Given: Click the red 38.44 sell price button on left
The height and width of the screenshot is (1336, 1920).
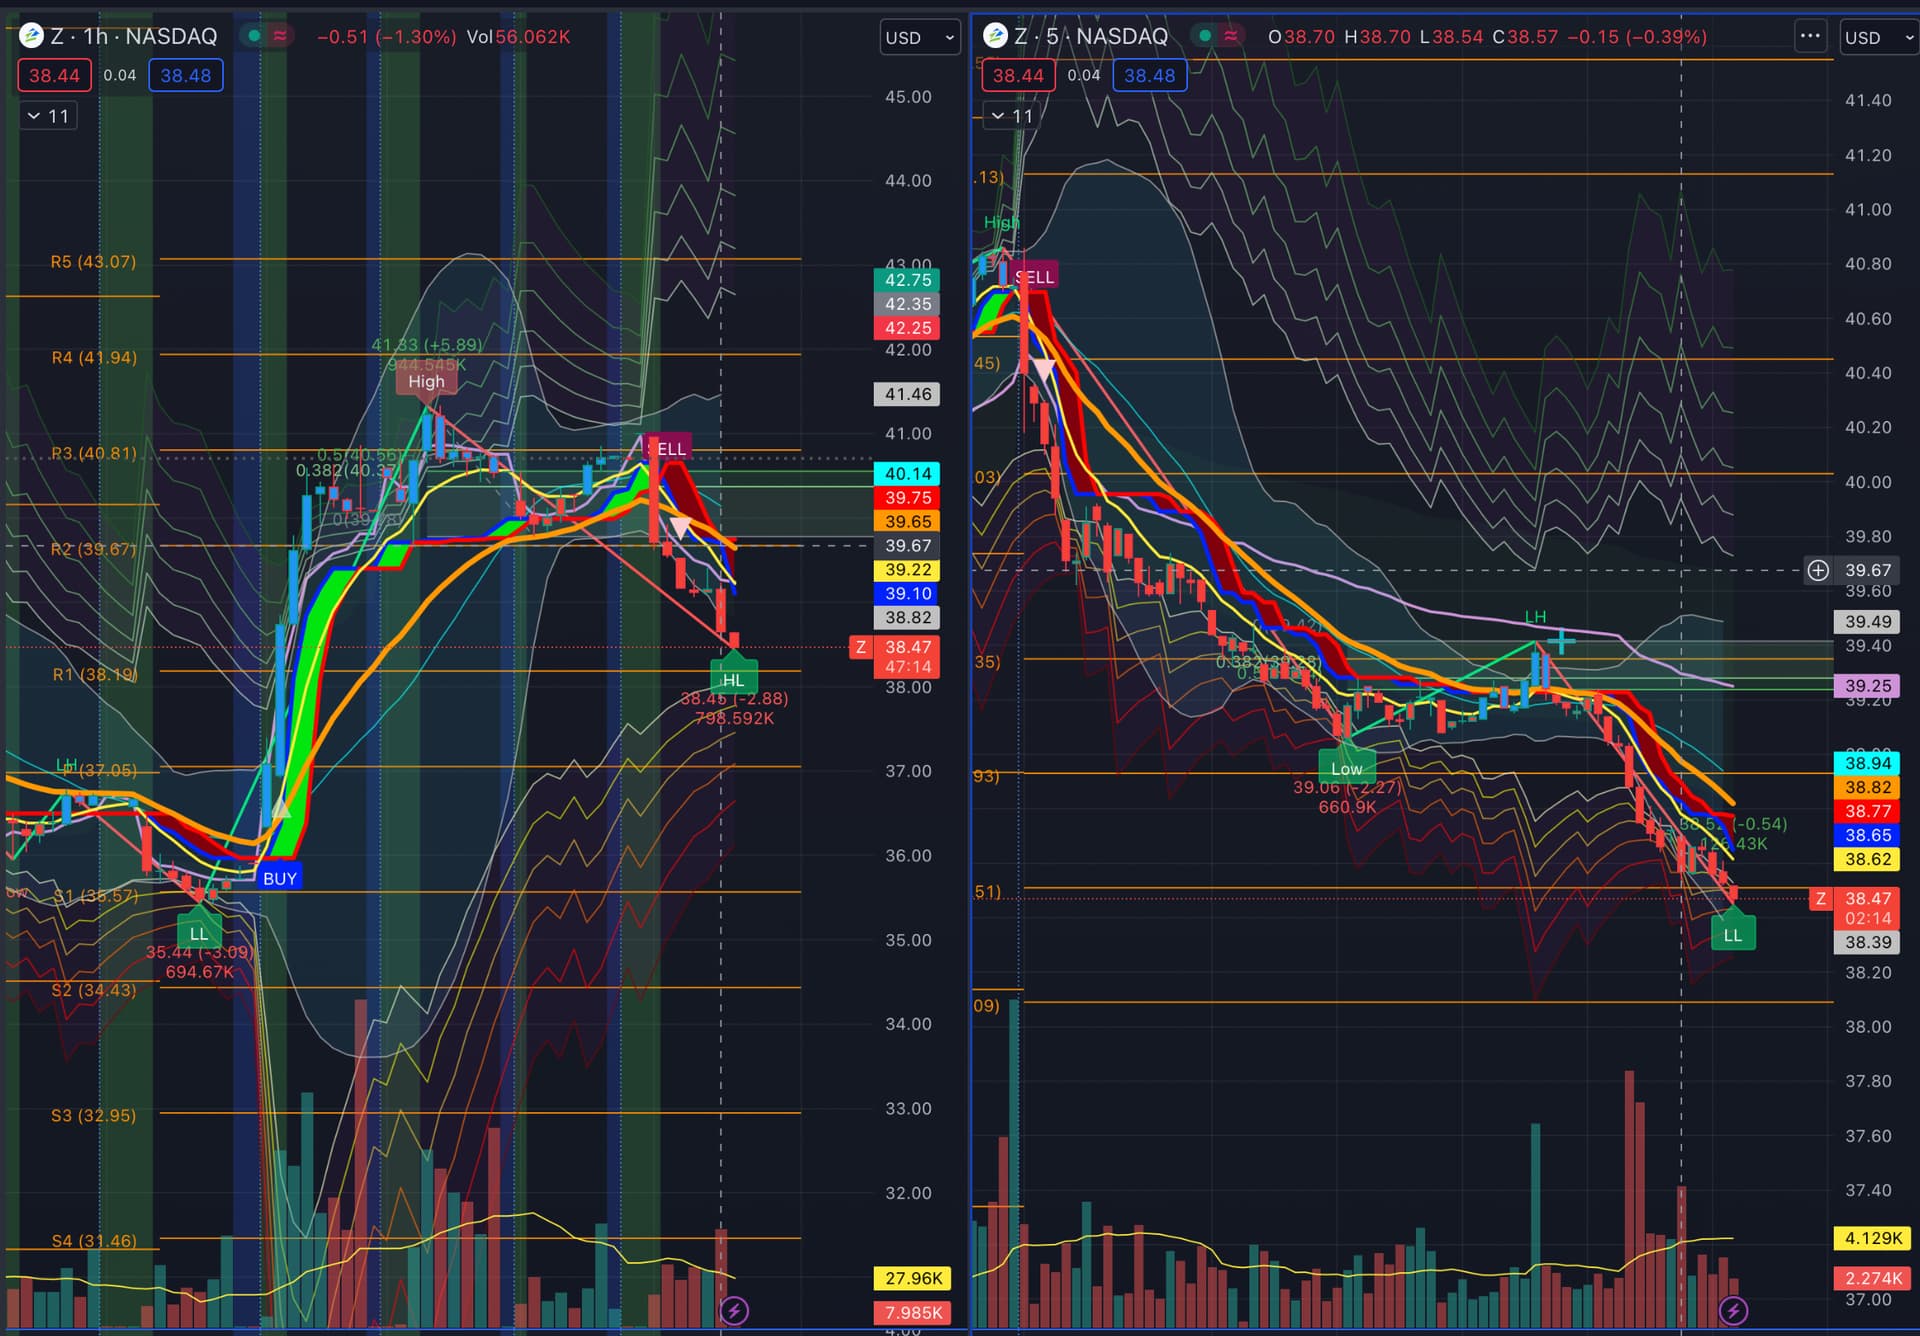Looking at the screenshot, I should pyautogui.click(x=54, y=75).
